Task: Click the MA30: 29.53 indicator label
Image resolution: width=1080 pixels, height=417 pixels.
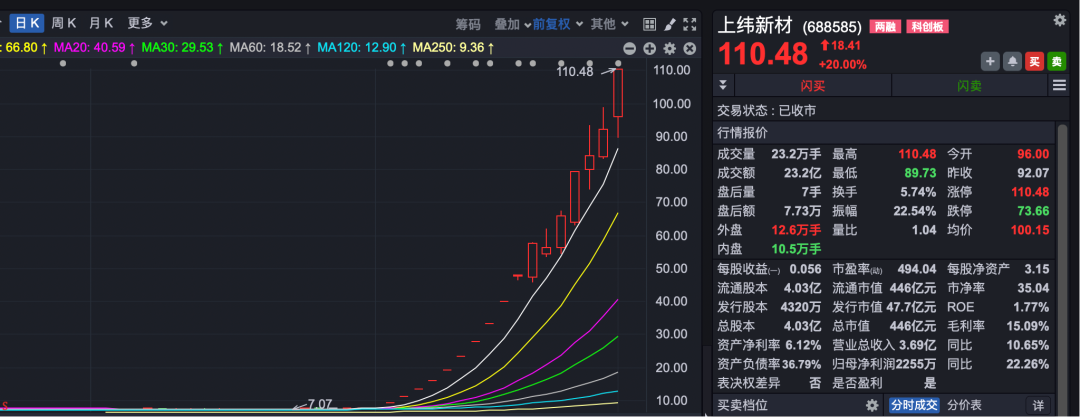Action: (183, 48)
